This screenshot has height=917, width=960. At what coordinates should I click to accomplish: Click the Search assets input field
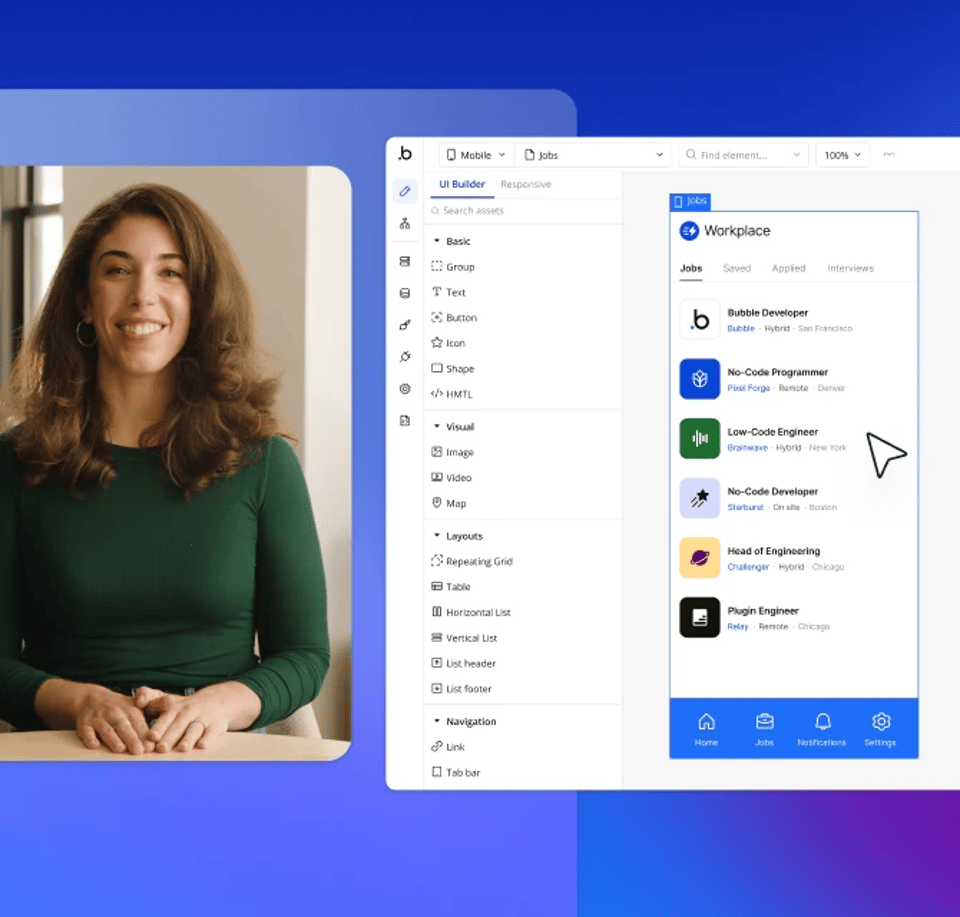tap(520, 211)
